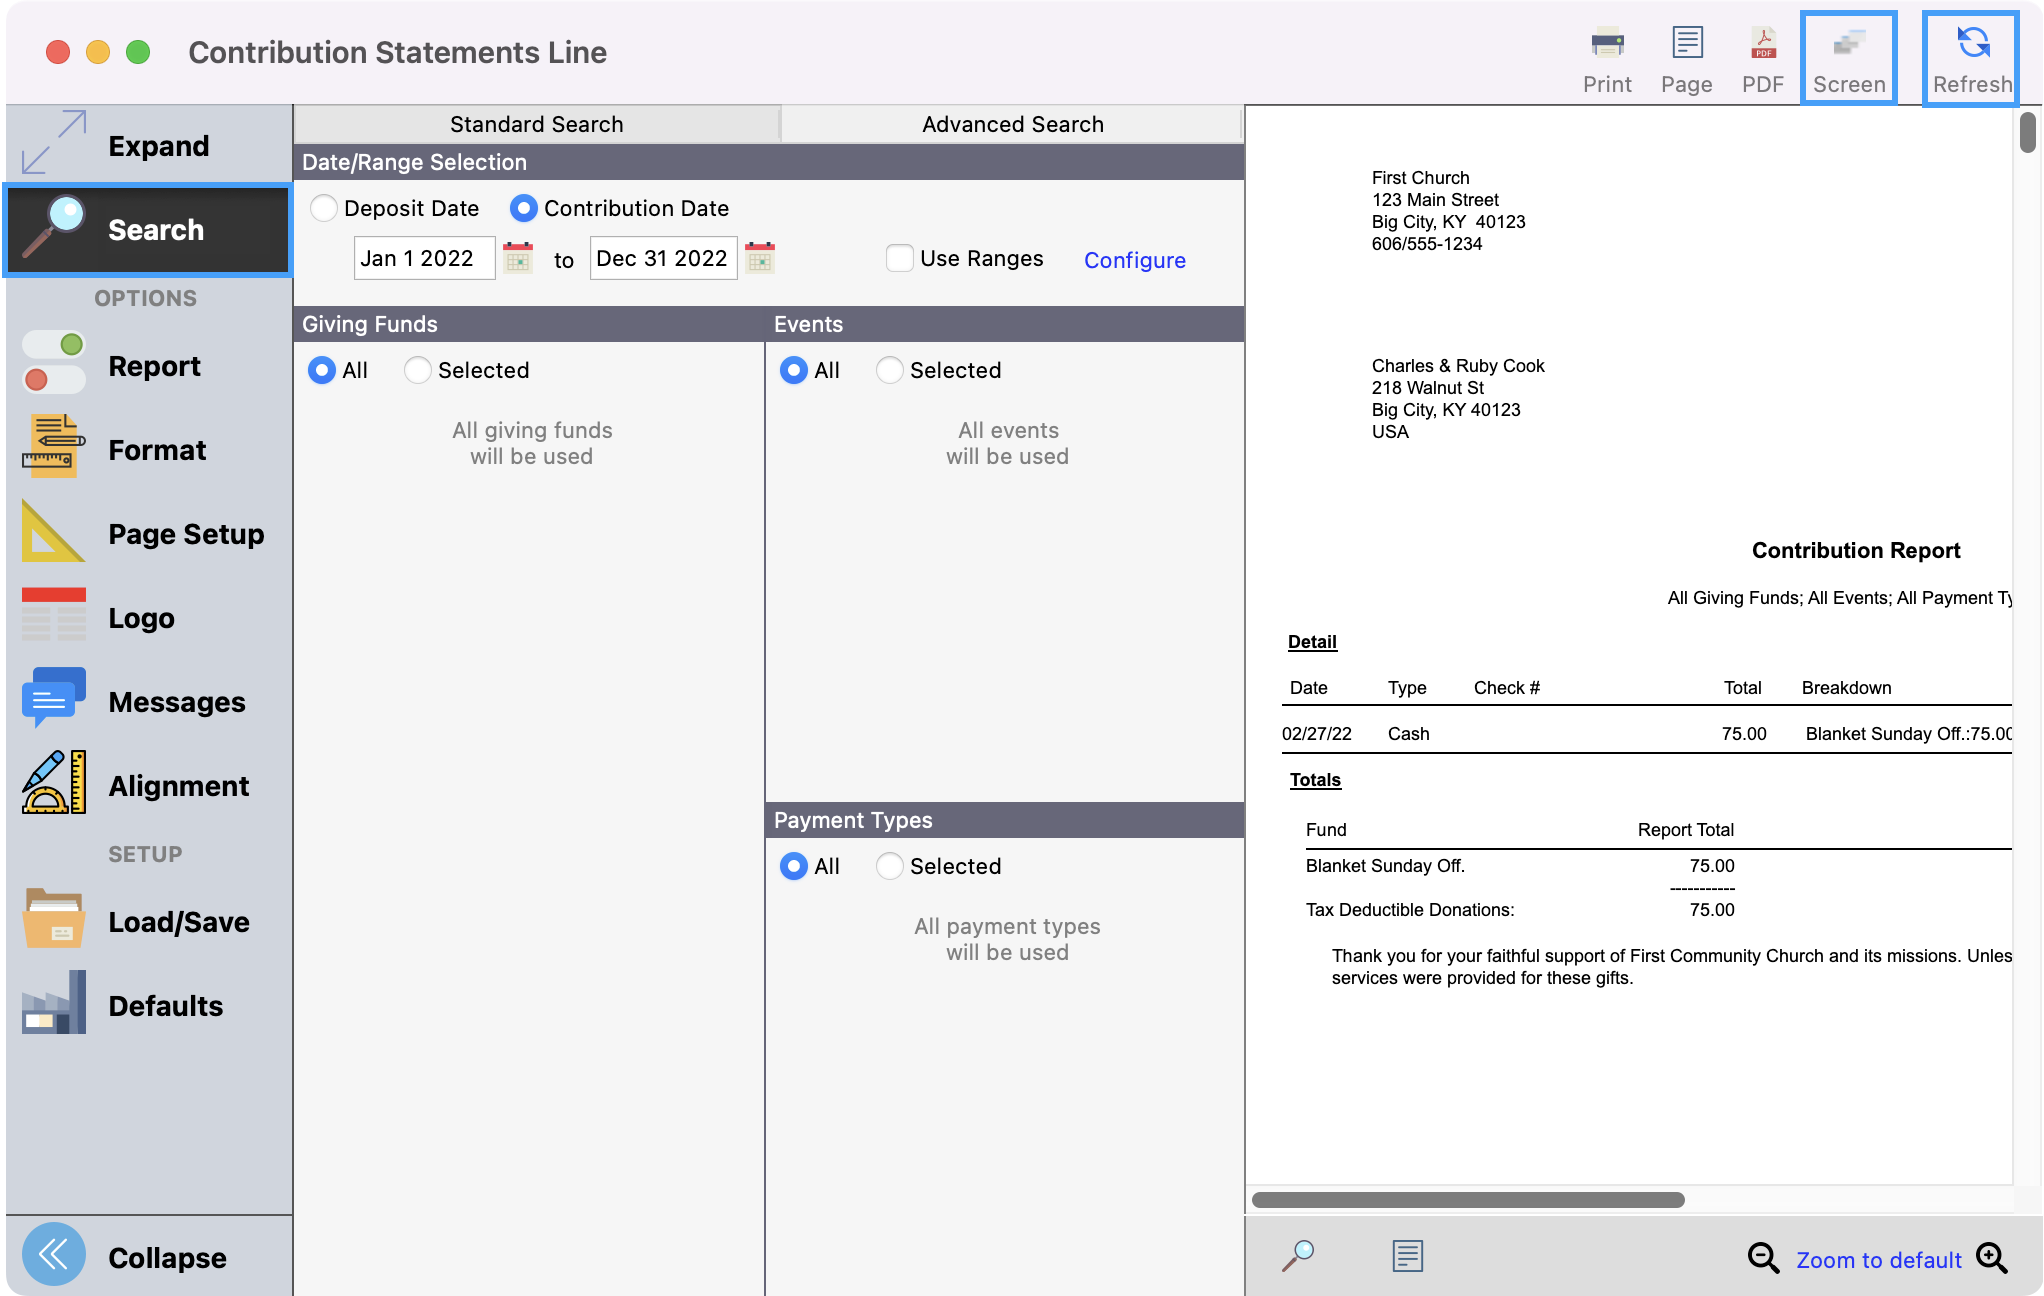The height and width of the screenshot is (1296, 2044).
Task: Select the Deposit Date radio button
Action: coord(324,208)
